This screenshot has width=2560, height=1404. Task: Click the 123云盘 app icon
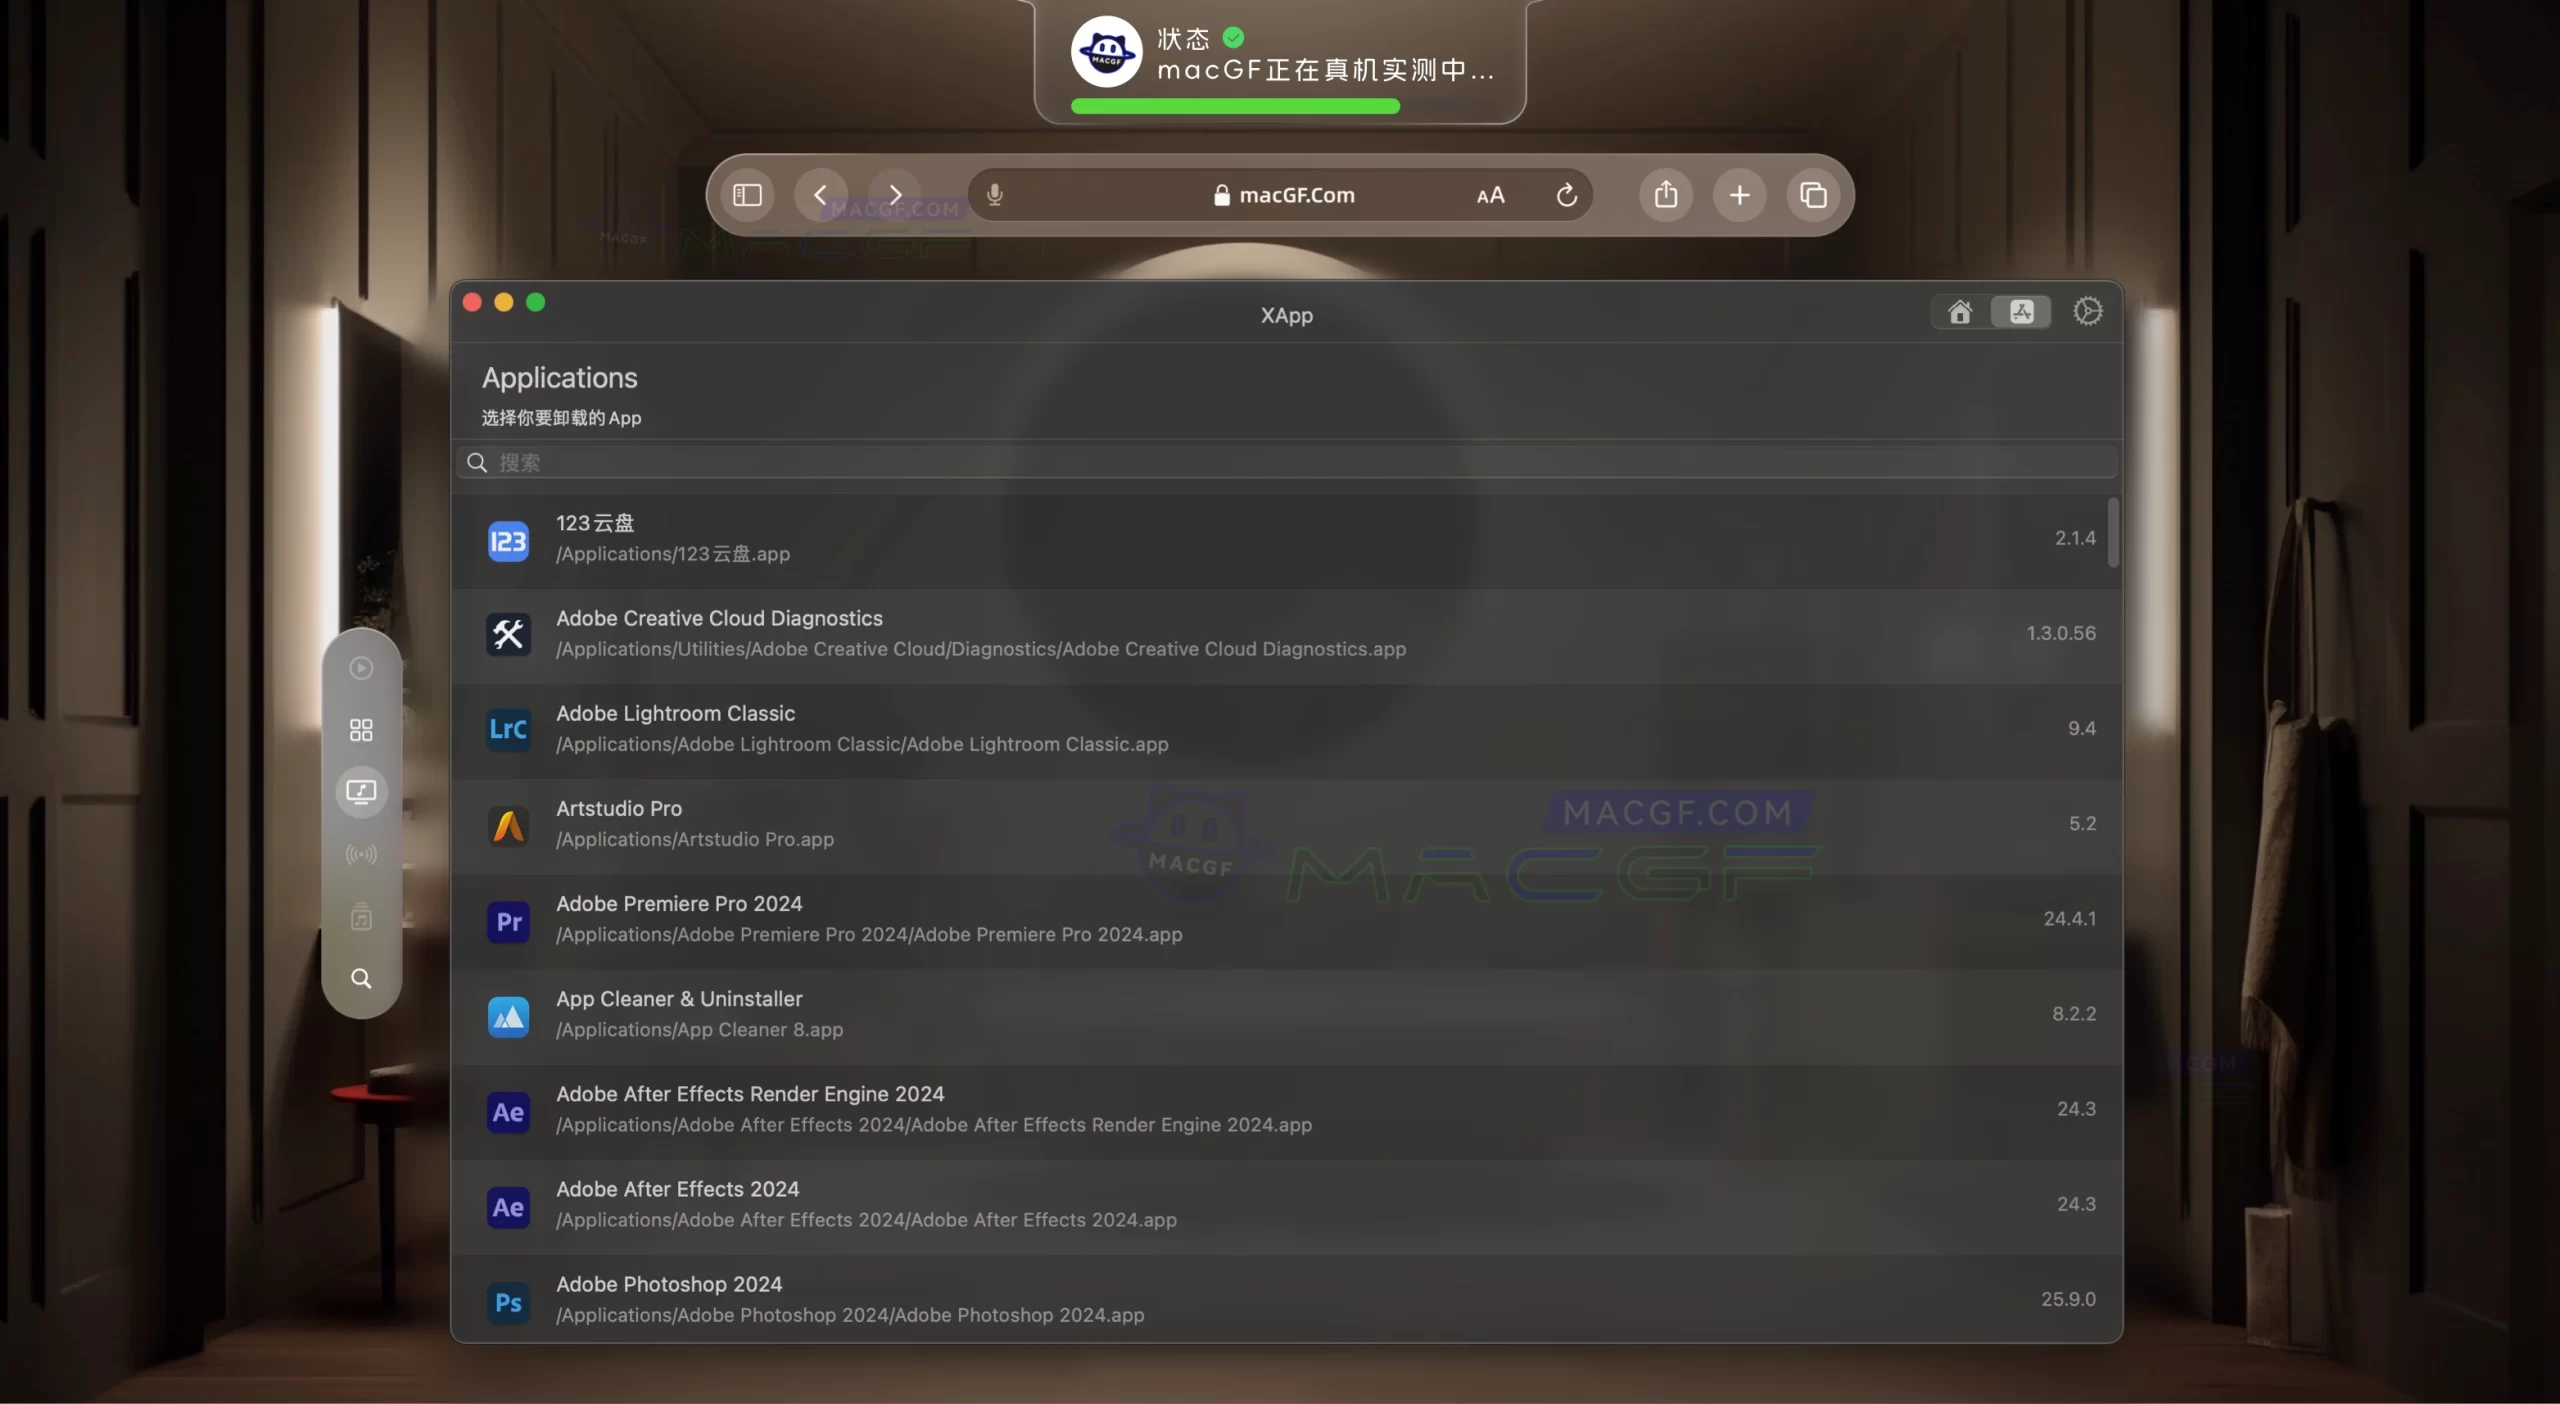click(x=508, y=540)
